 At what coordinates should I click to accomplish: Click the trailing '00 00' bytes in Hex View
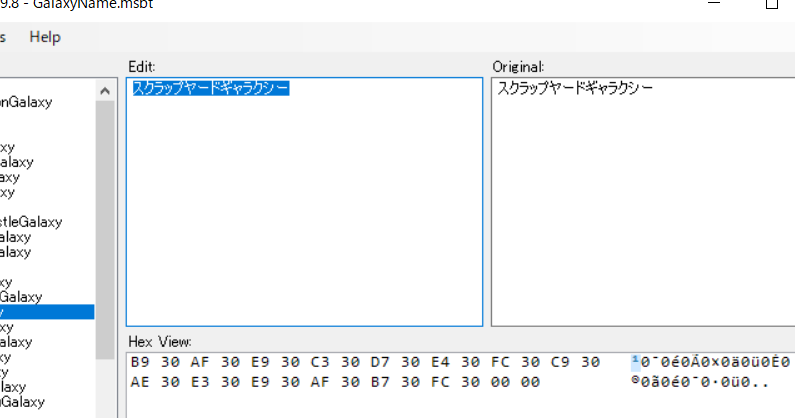point(518,382)
